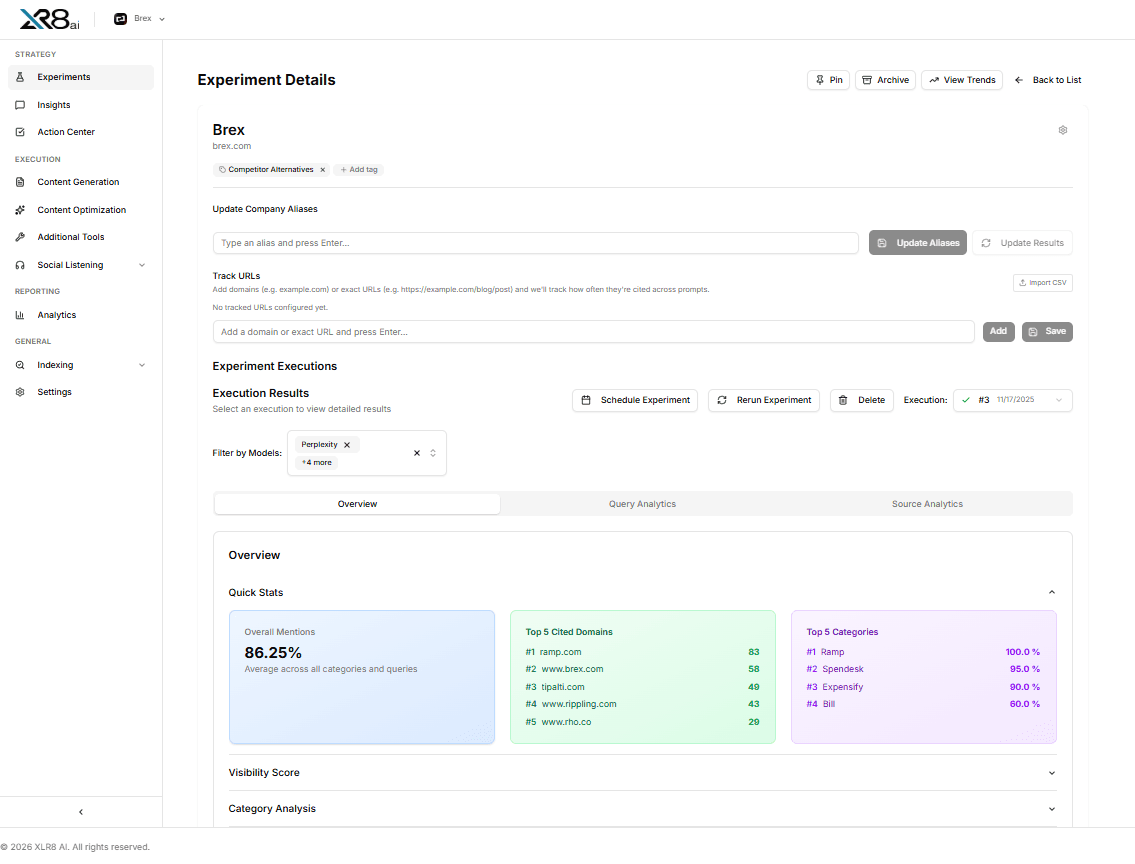Viewport: 1135px width, 864px height.
Task: Collapse the left sidebar with the chevron
Action: coord(80,811)
